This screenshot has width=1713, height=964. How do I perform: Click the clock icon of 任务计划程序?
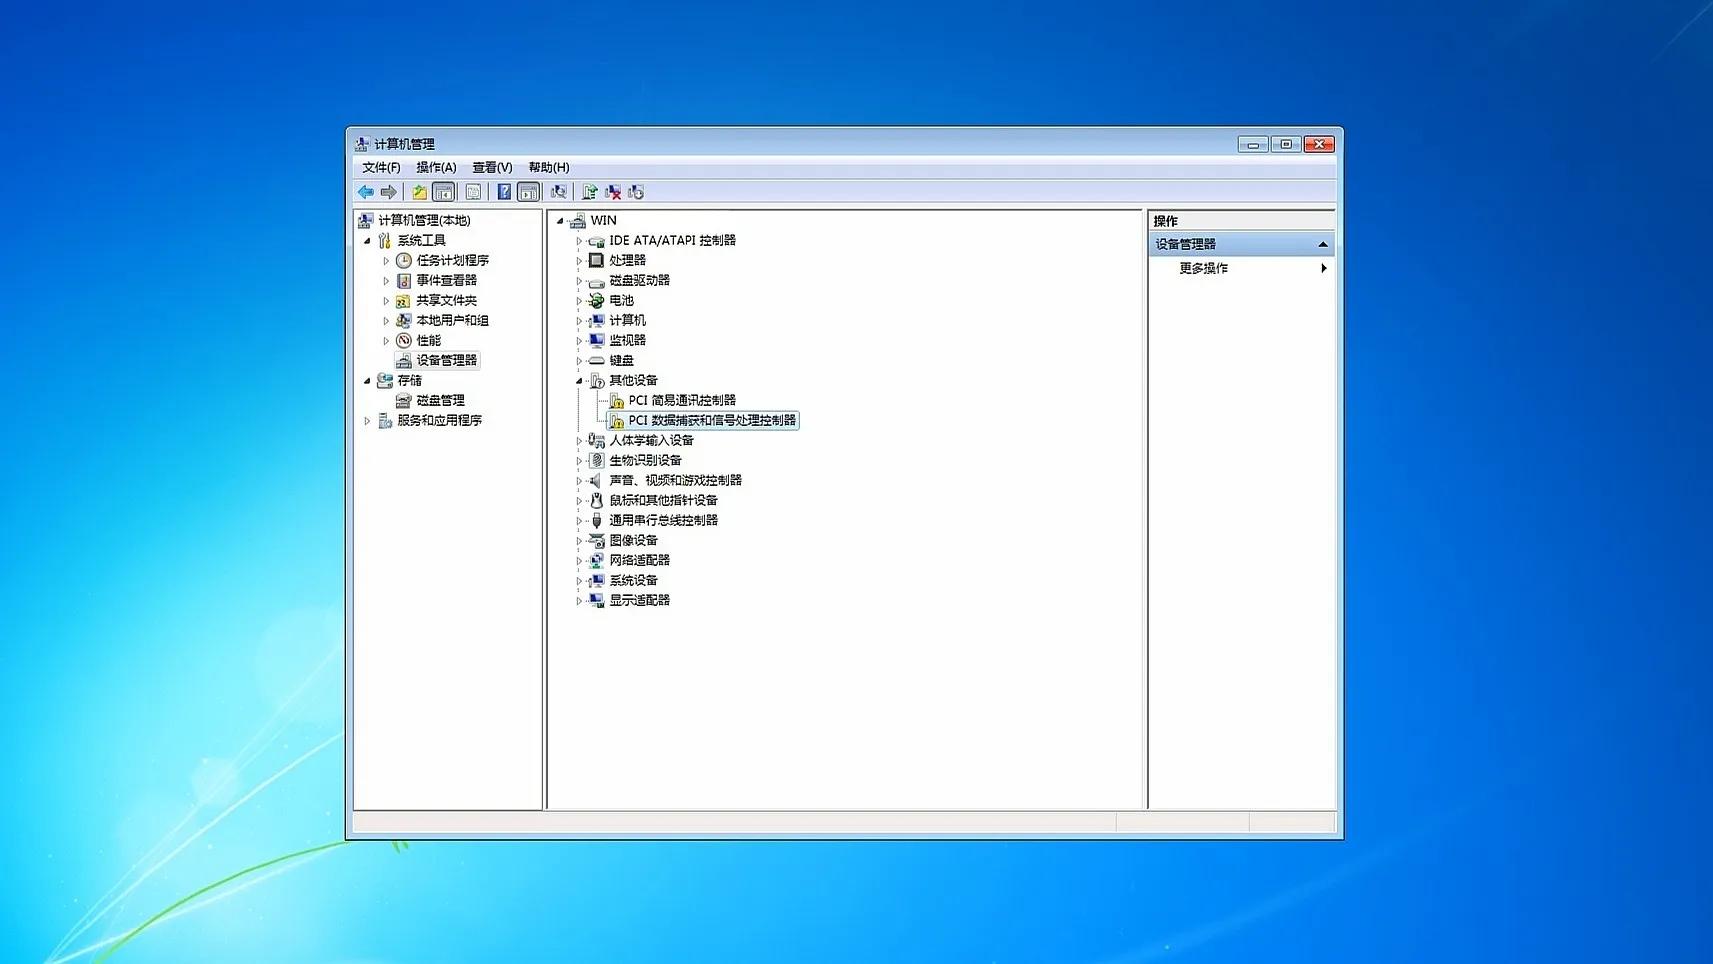tap(404, 260)
